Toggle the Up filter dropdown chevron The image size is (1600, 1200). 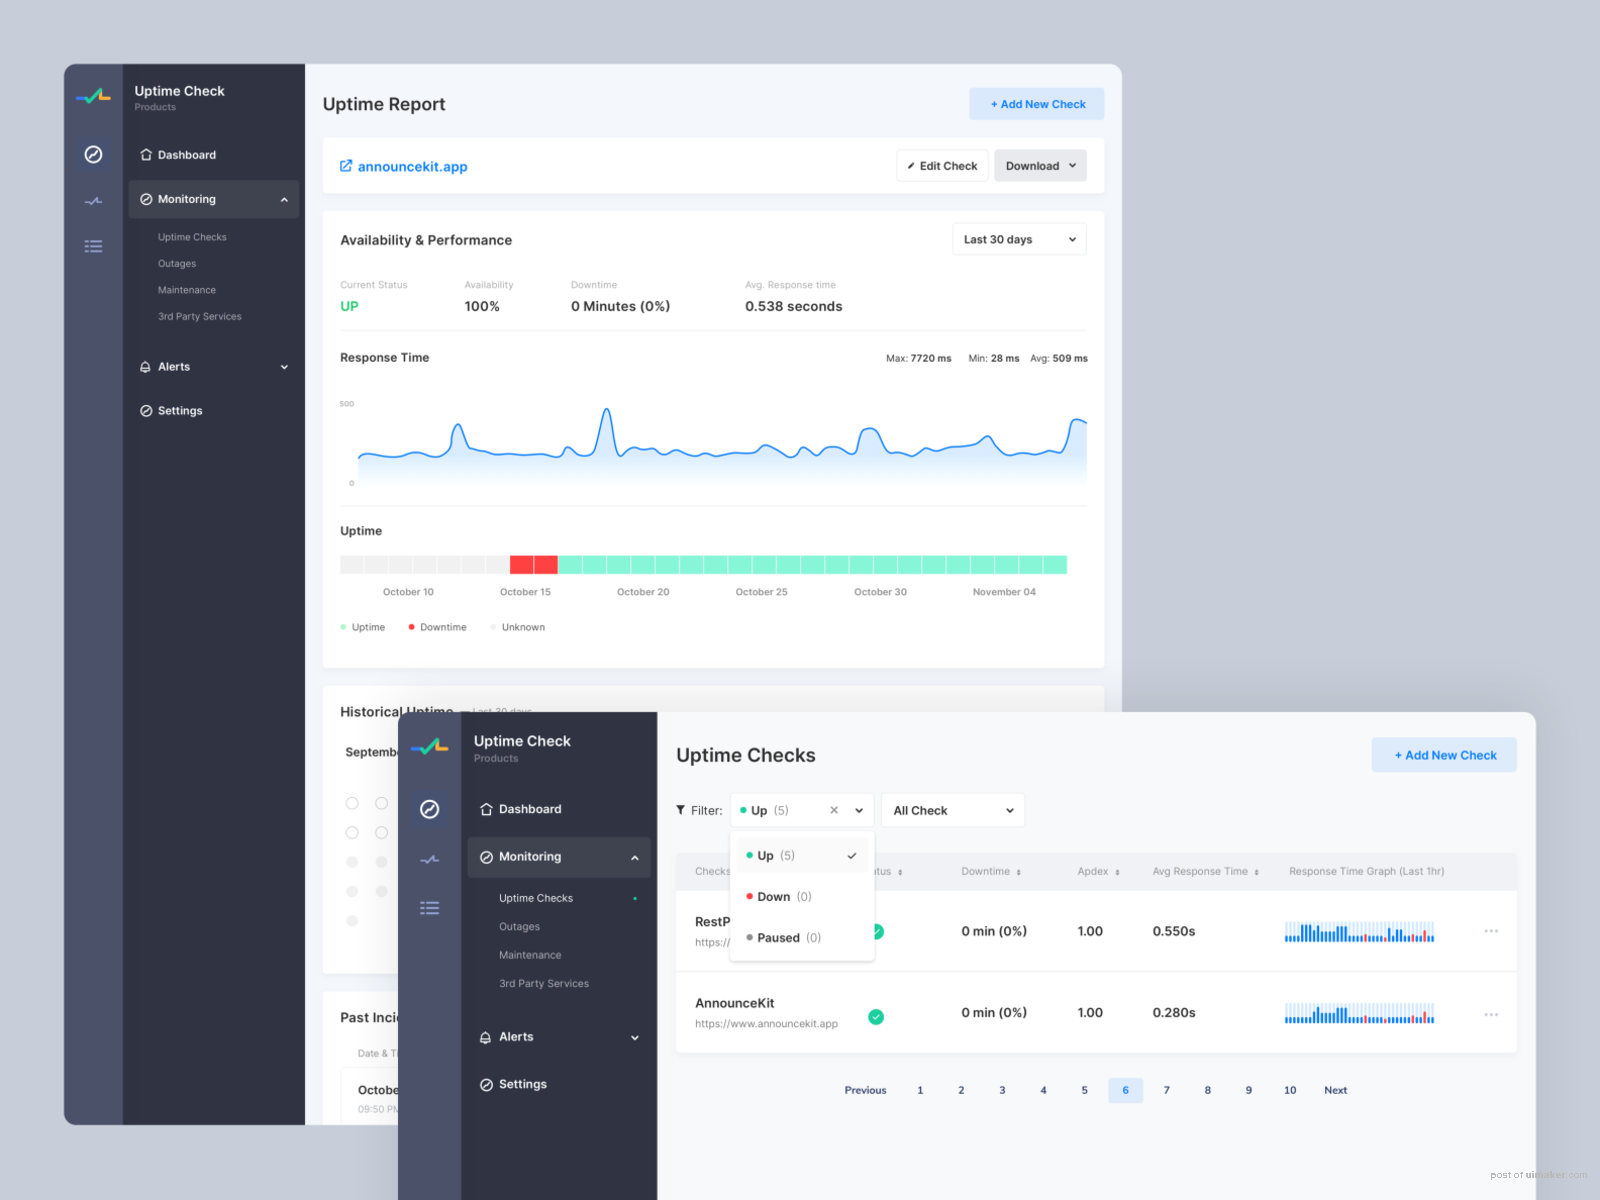pos(859,810)
